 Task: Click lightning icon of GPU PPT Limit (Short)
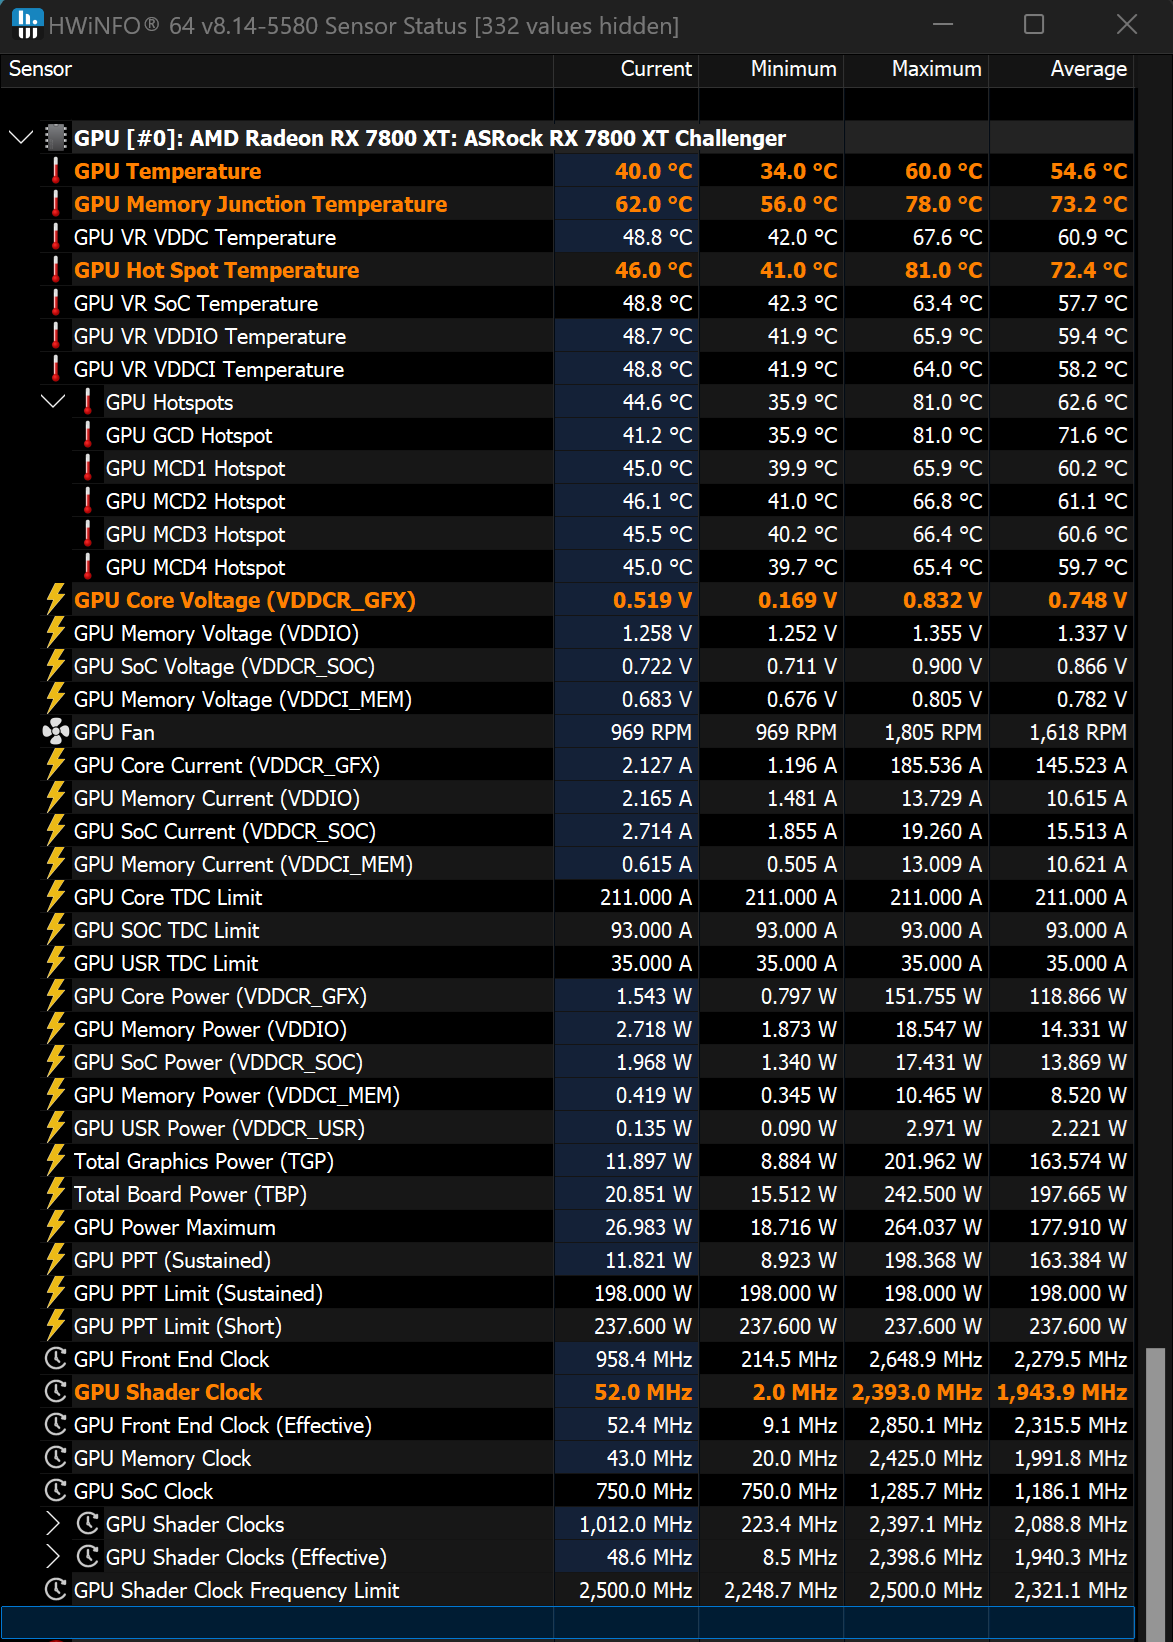(x=56, y=1325)
